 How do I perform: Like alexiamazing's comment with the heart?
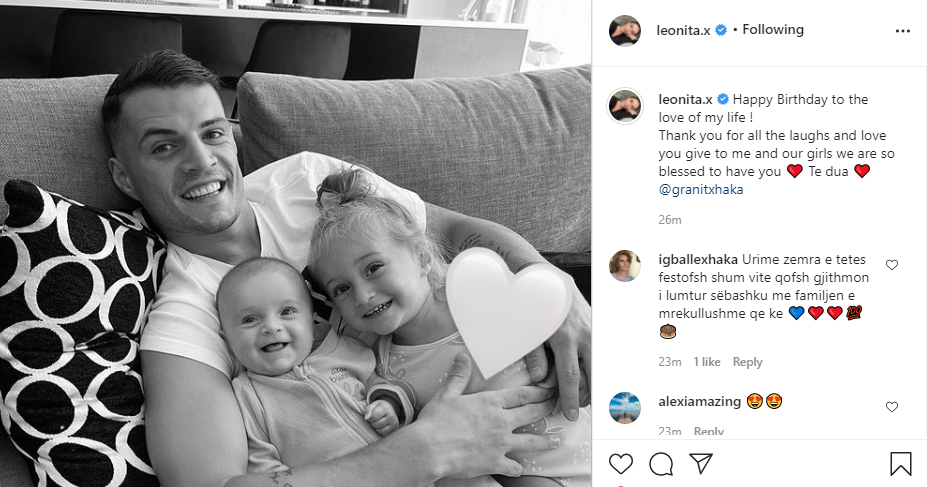click(x=892, y=407)
